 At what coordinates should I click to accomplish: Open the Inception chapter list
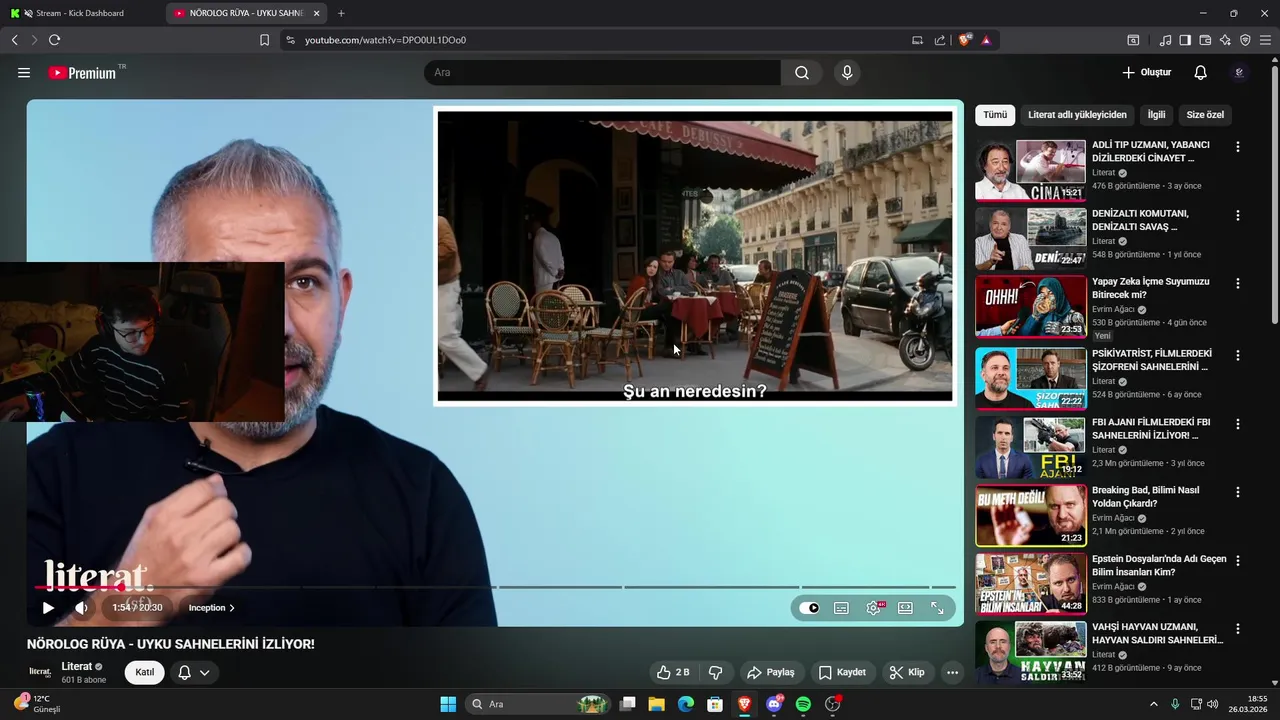(211, 607)
